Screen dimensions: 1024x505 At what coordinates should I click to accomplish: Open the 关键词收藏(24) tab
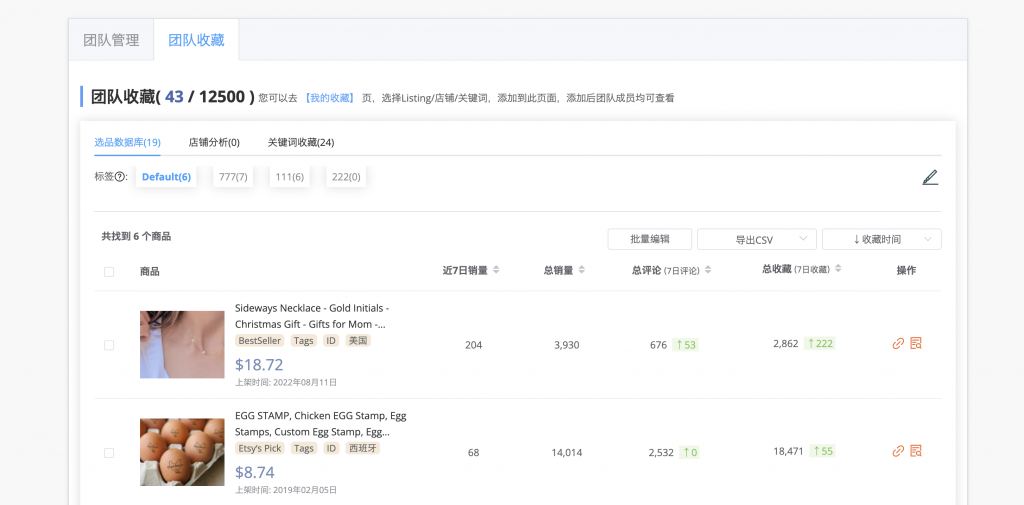pos(300,143)
